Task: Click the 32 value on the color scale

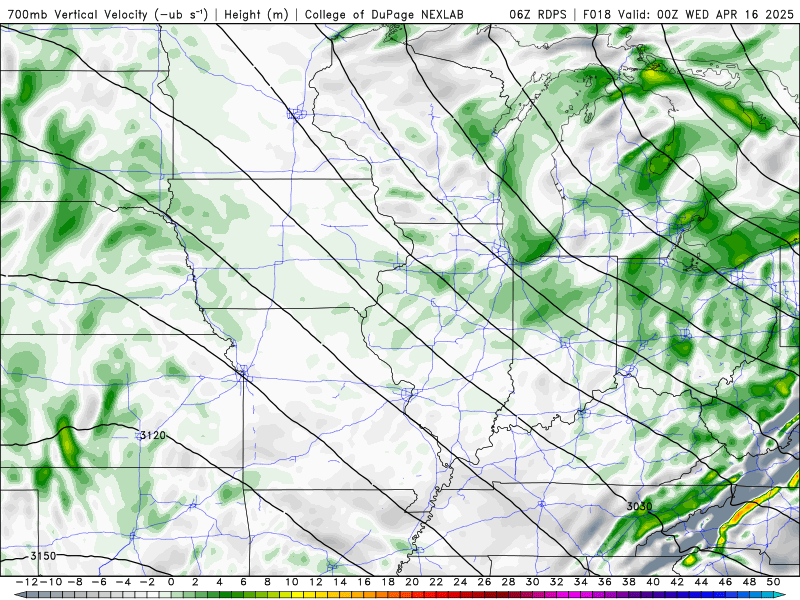Action: 557,582
